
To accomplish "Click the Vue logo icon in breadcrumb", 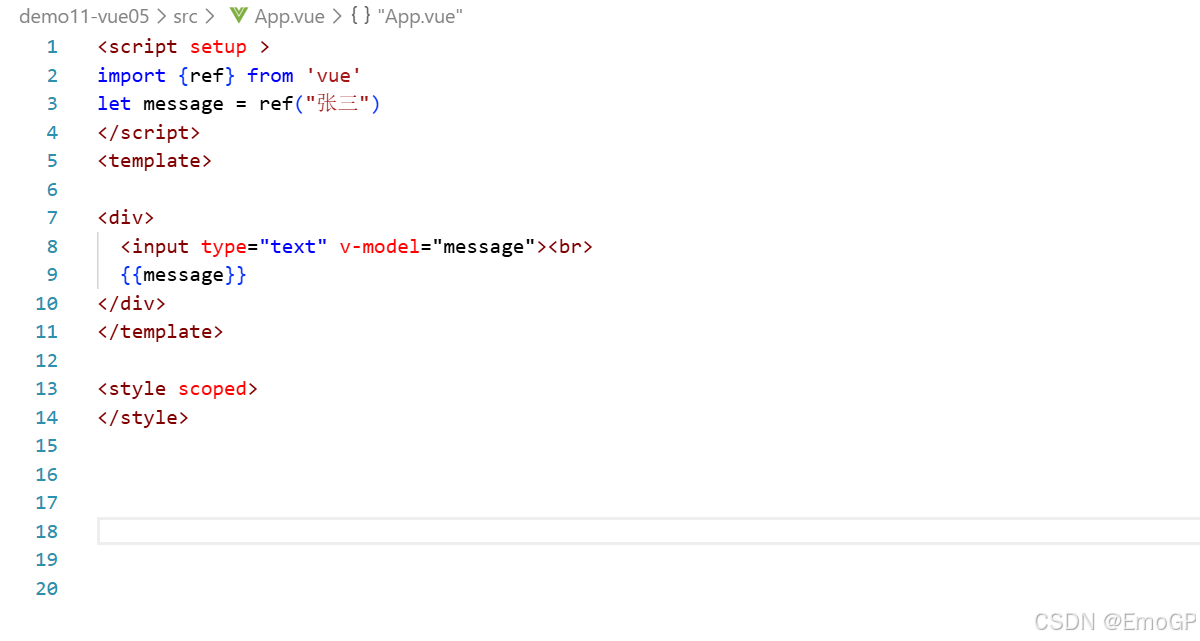I will 238,16.
